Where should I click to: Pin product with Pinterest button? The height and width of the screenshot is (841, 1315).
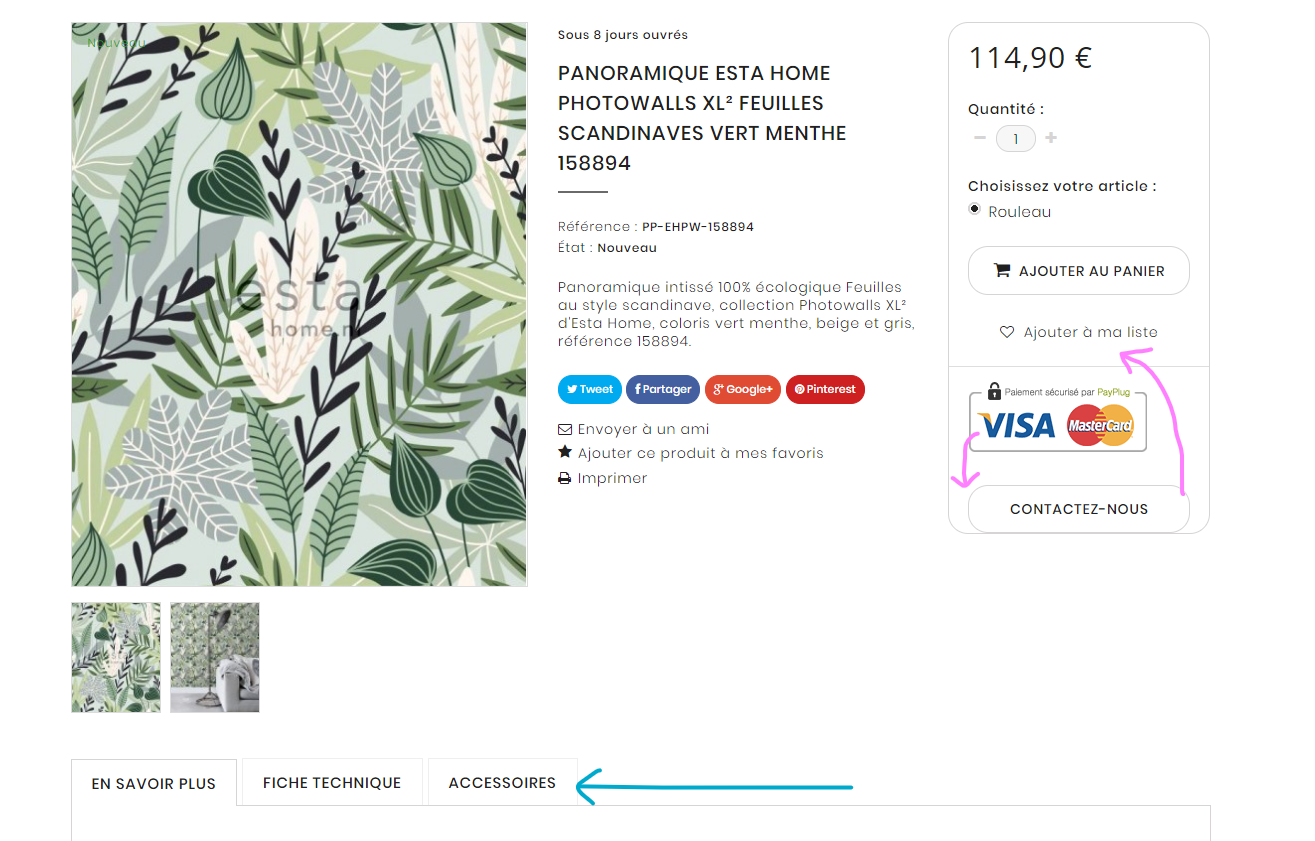[825, 389]
